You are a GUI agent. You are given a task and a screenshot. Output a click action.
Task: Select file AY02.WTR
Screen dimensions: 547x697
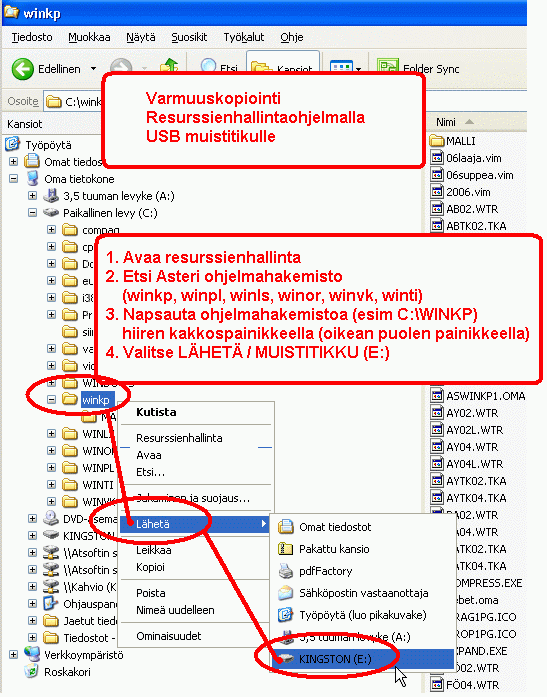(472, 413)
